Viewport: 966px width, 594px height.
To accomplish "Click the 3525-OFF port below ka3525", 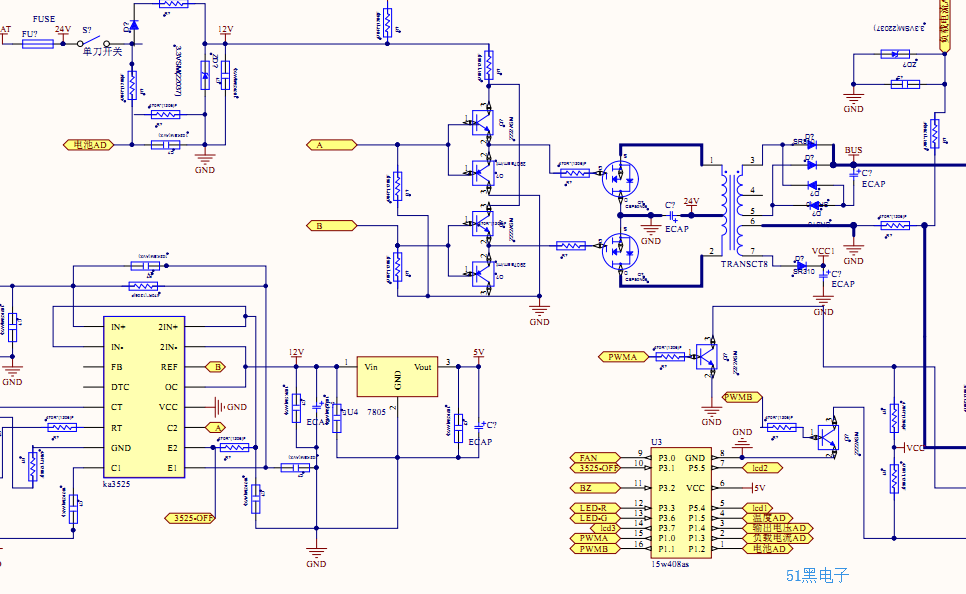I will pyautogui.click(x=190, y=518).
